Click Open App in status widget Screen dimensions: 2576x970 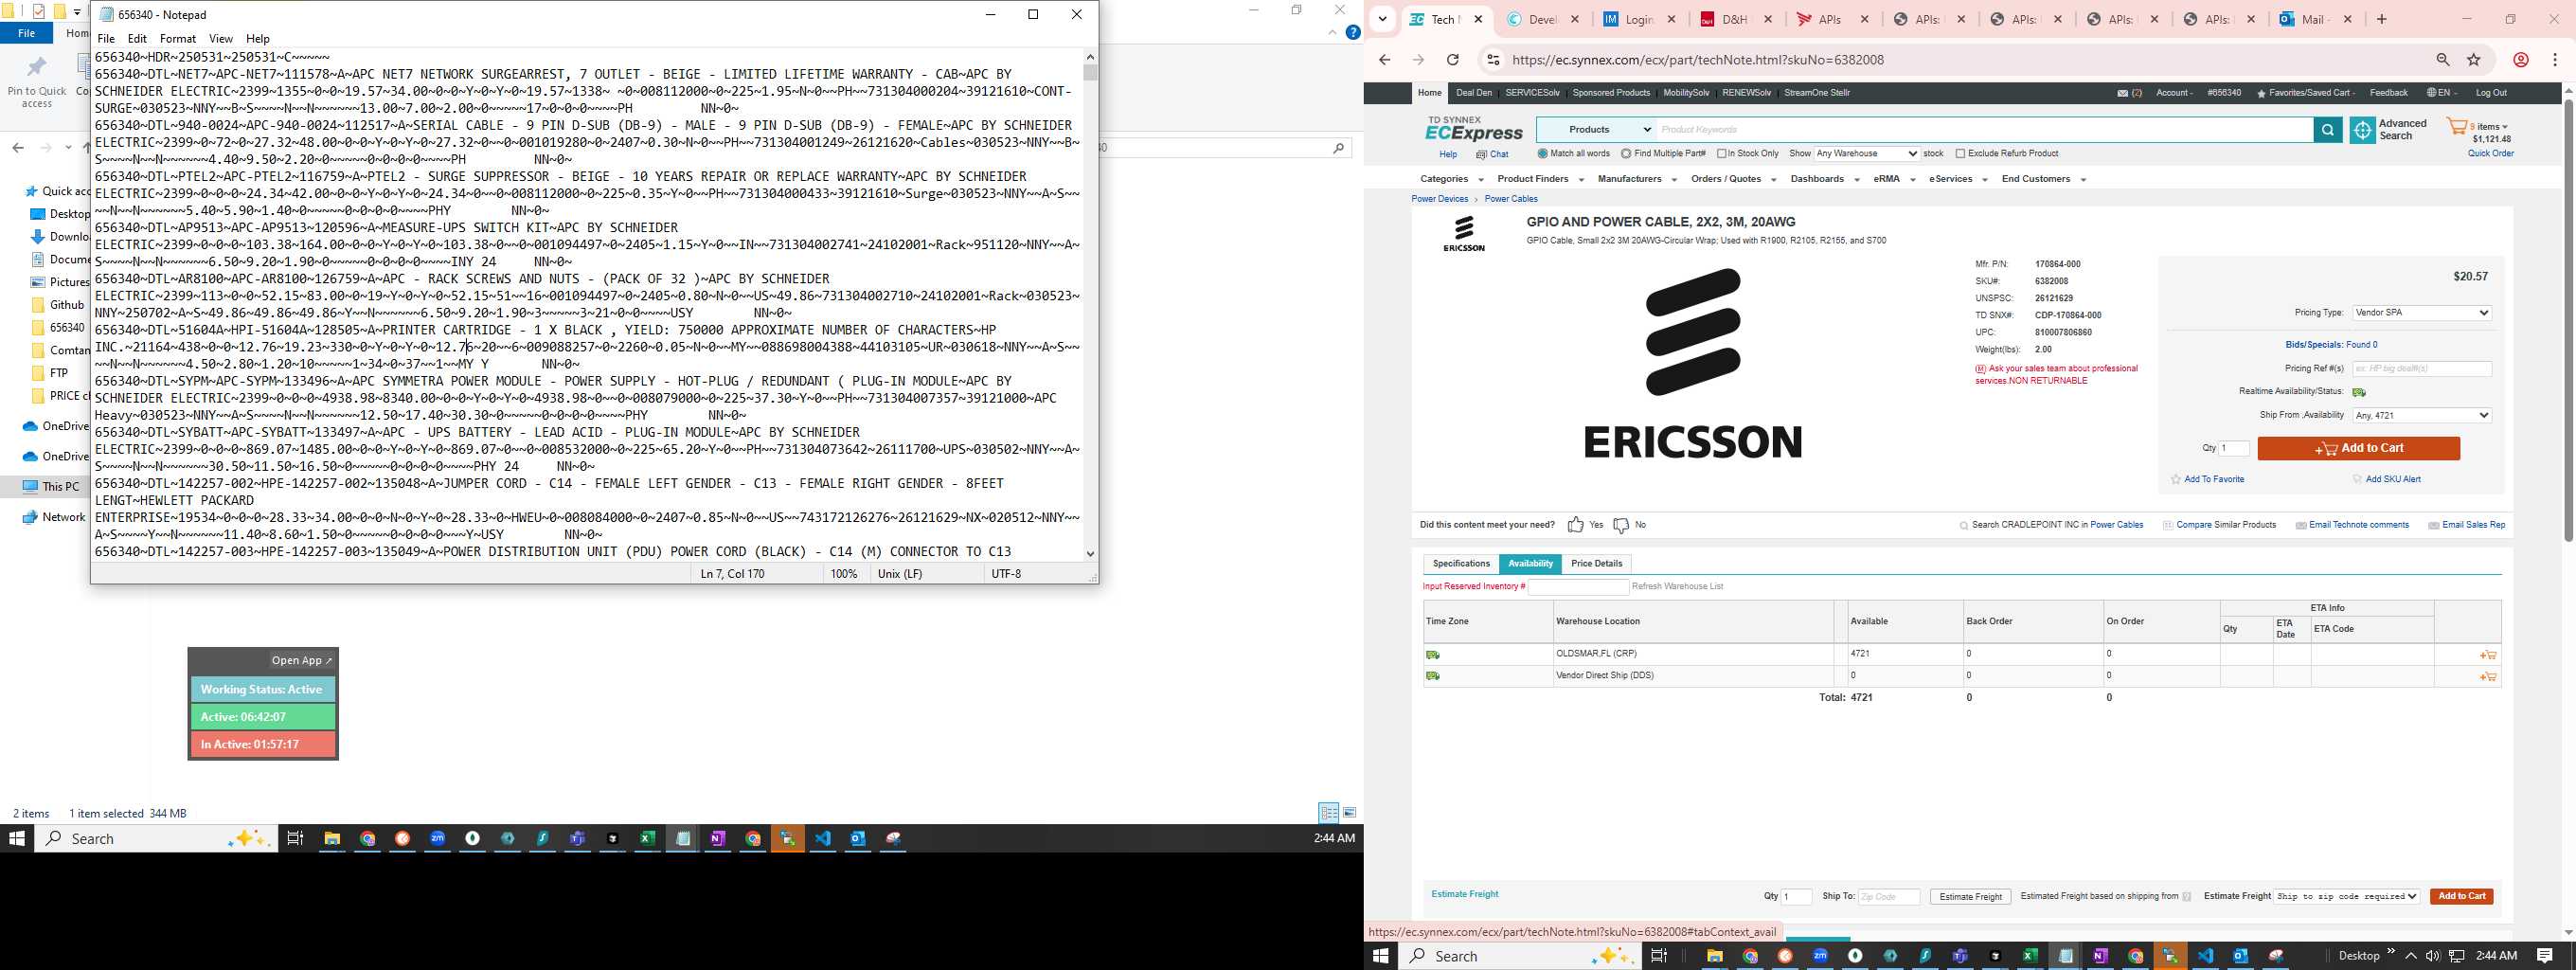301,661
